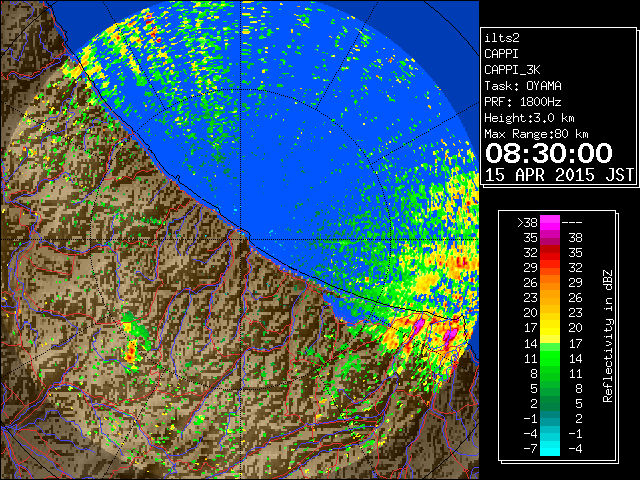The height and width of the screenshot is (480, 640).
Task: Pick the bright green 11 to 14 legend band
Action: click(550, 358)
